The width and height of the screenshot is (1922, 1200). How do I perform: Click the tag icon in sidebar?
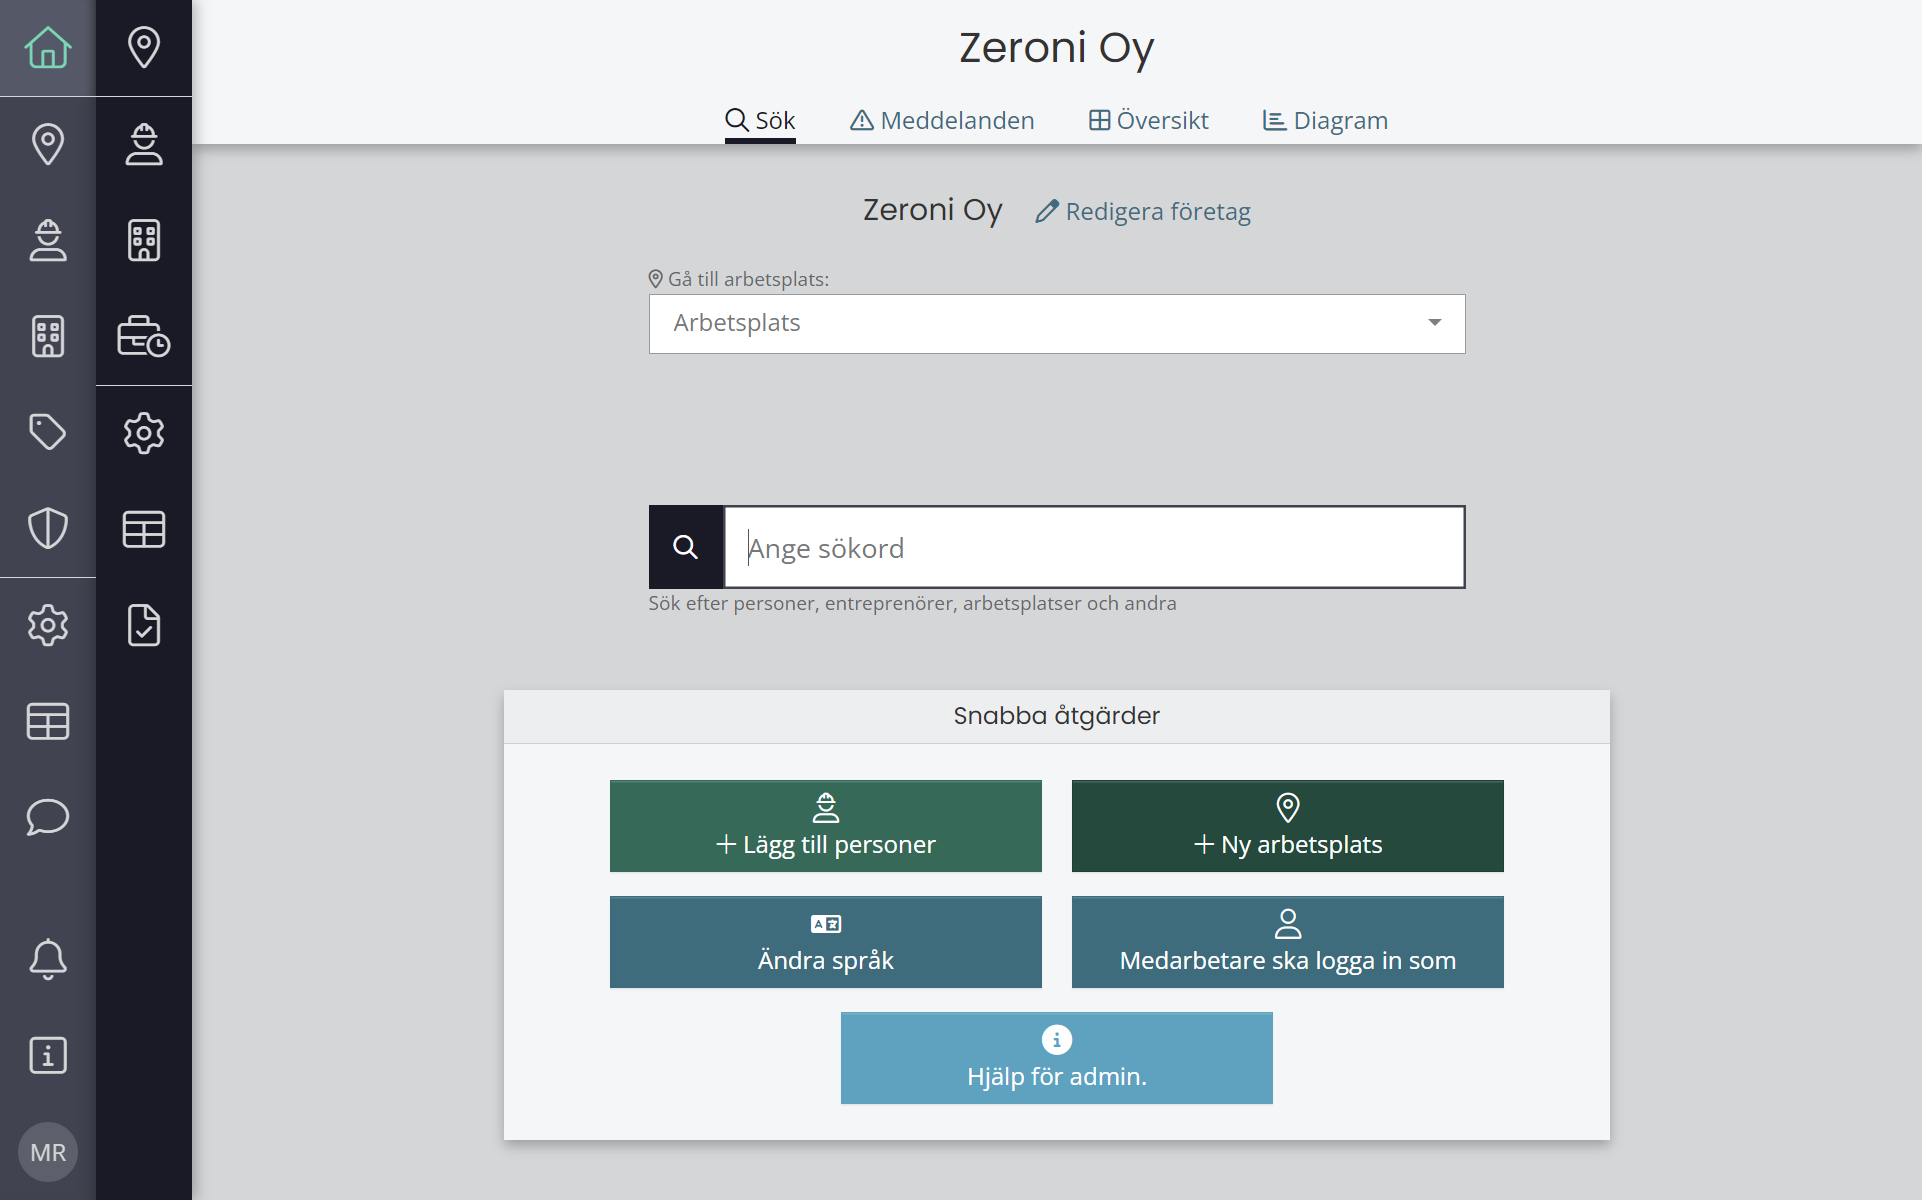[x=47, y=432]
